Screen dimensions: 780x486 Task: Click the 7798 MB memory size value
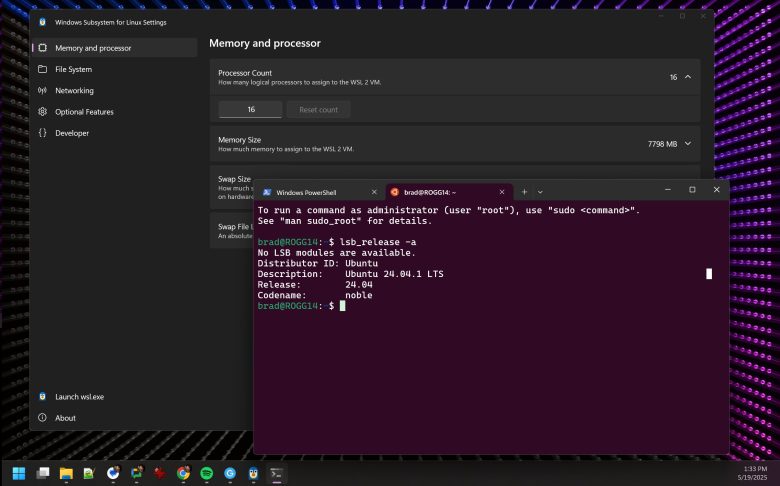[662, 144]
